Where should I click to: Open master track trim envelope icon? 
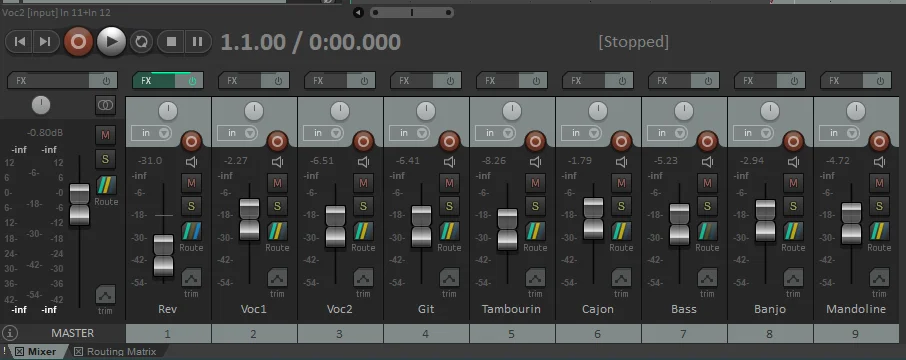106,295
